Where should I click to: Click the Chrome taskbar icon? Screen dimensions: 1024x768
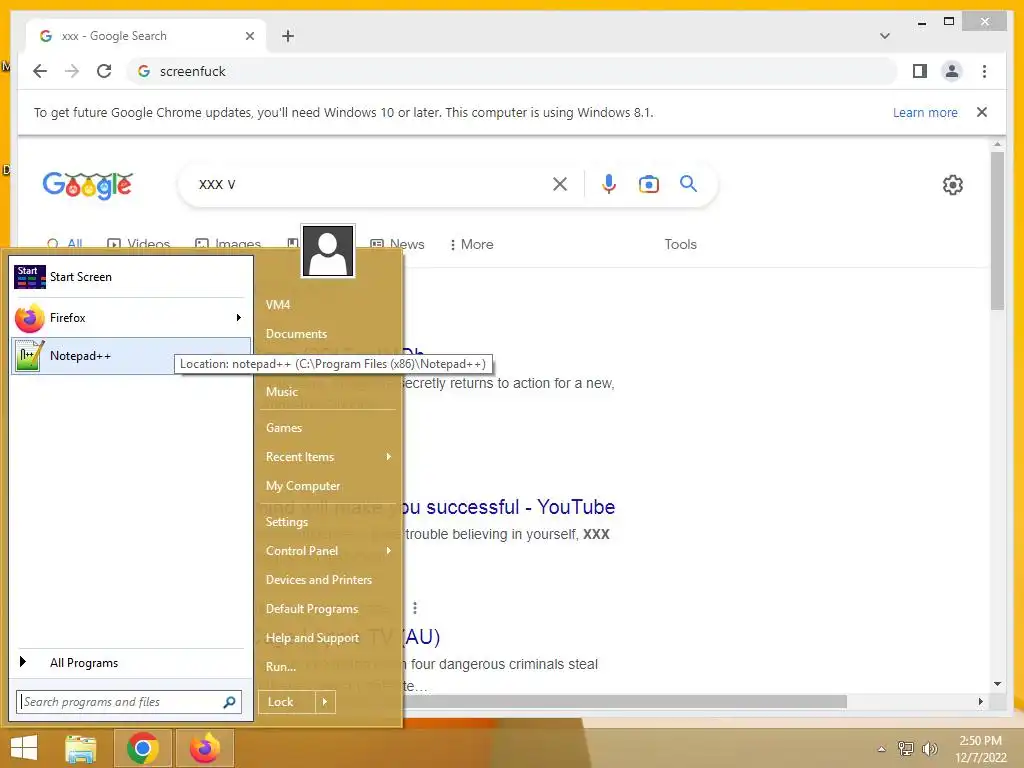(142, 748)
